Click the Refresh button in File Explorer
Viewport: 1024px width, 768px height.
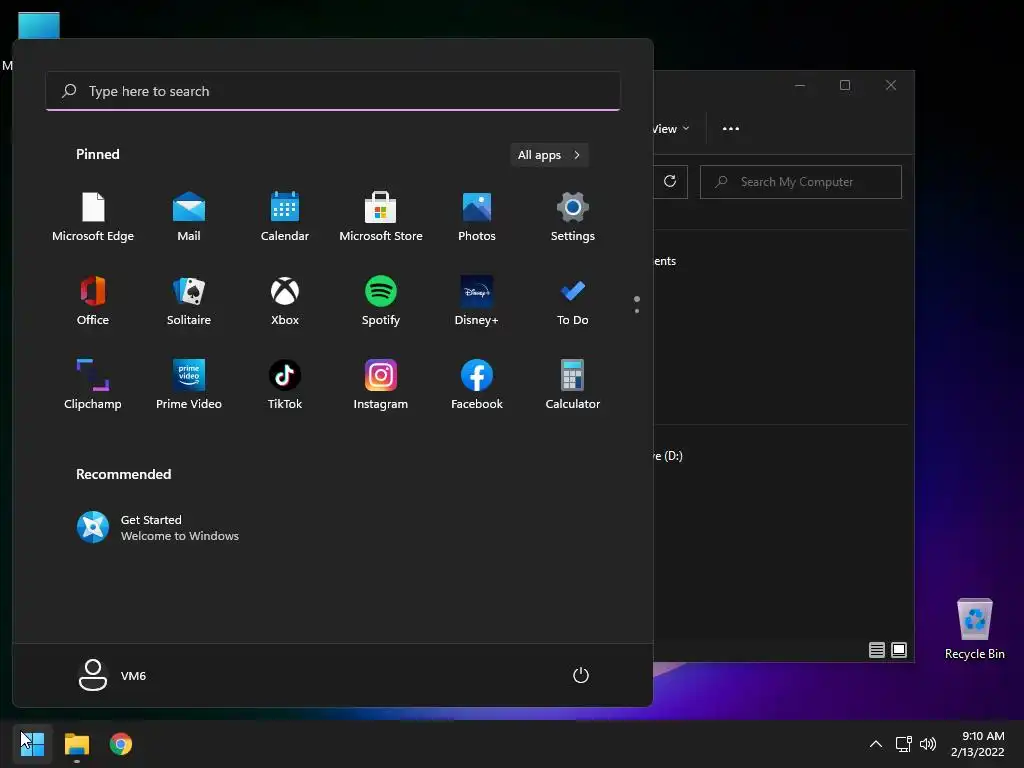coord(670,181)
